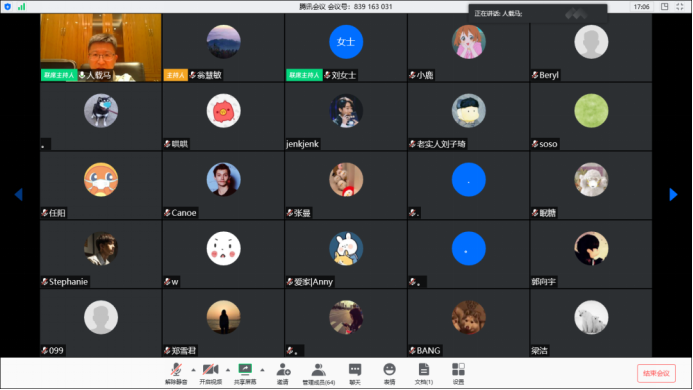This screenshot has width=693, height=390.
Task: Click the red End Meeting button
Action: (x=656, y=374)
